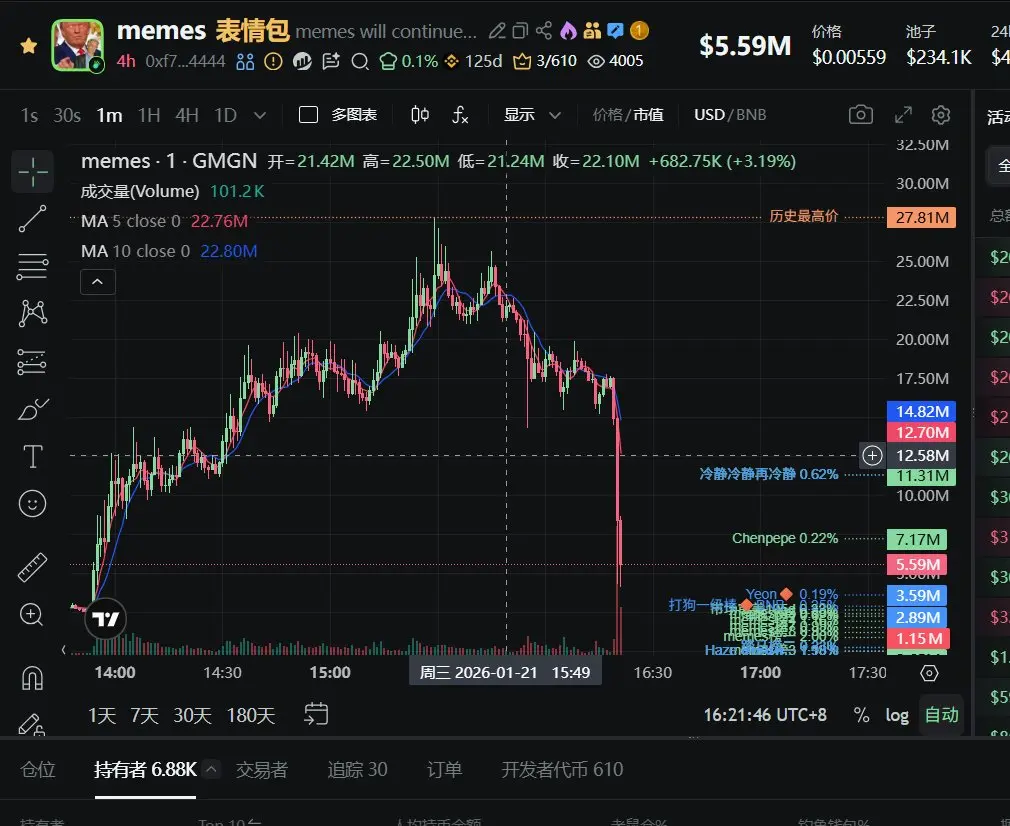Open the 显示 display dropdown
Image resolution: width=1010 pixels, height=826 pixels.
532,115
